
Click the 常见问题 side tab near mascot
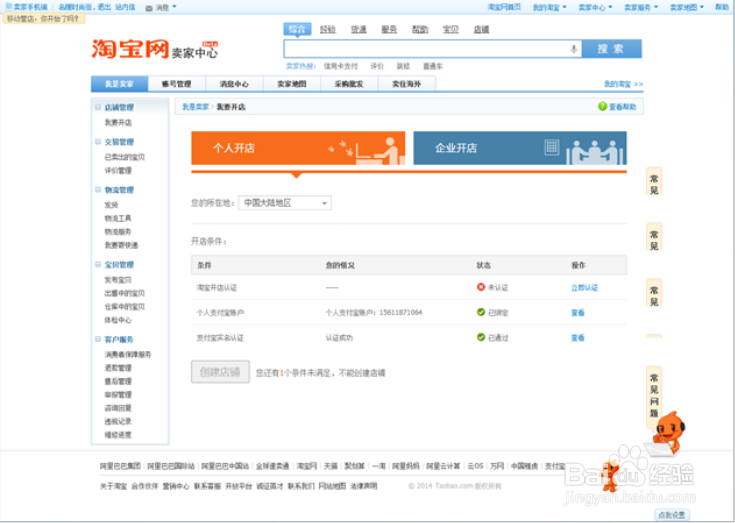point(654,395)
